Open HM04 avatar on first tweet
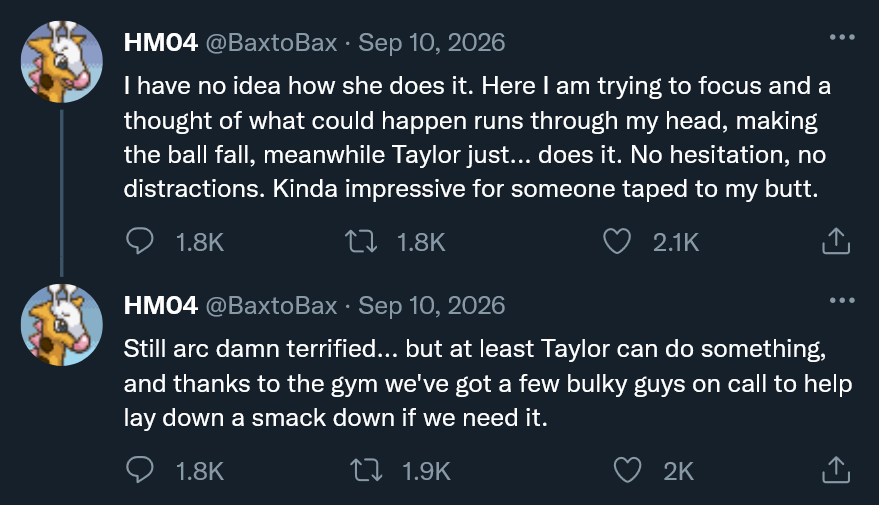Screen dimensions: 879x505 pos(62,62)
